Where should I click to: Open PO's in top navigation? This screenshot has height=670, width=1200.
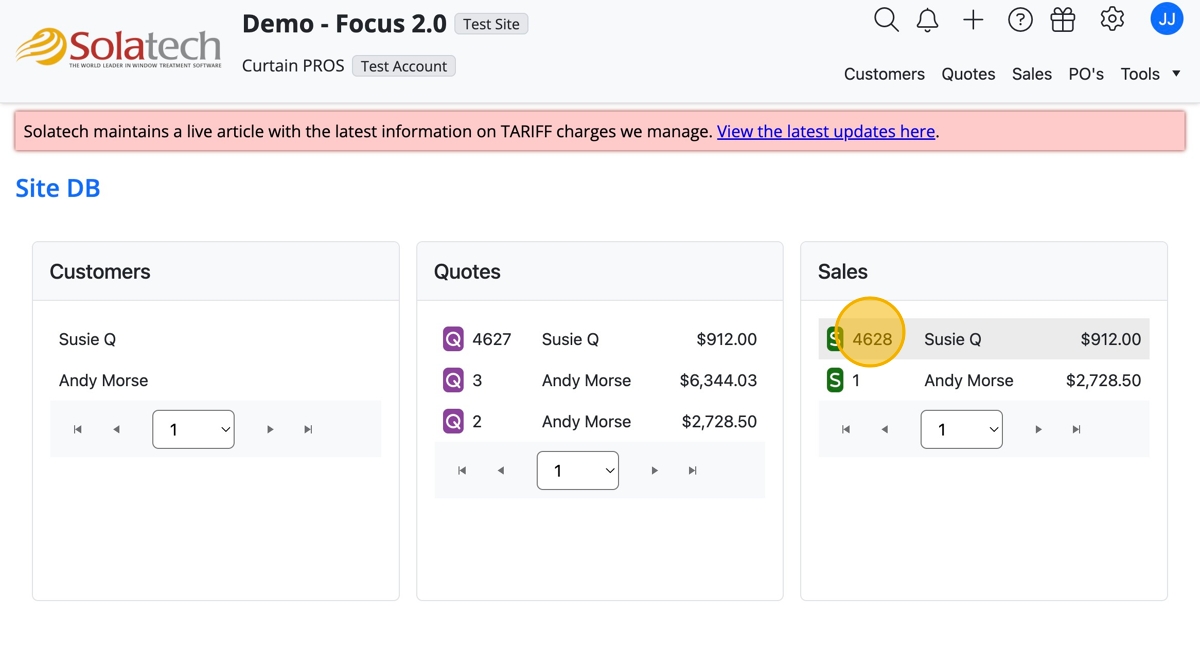click(x=1086, y=74)
